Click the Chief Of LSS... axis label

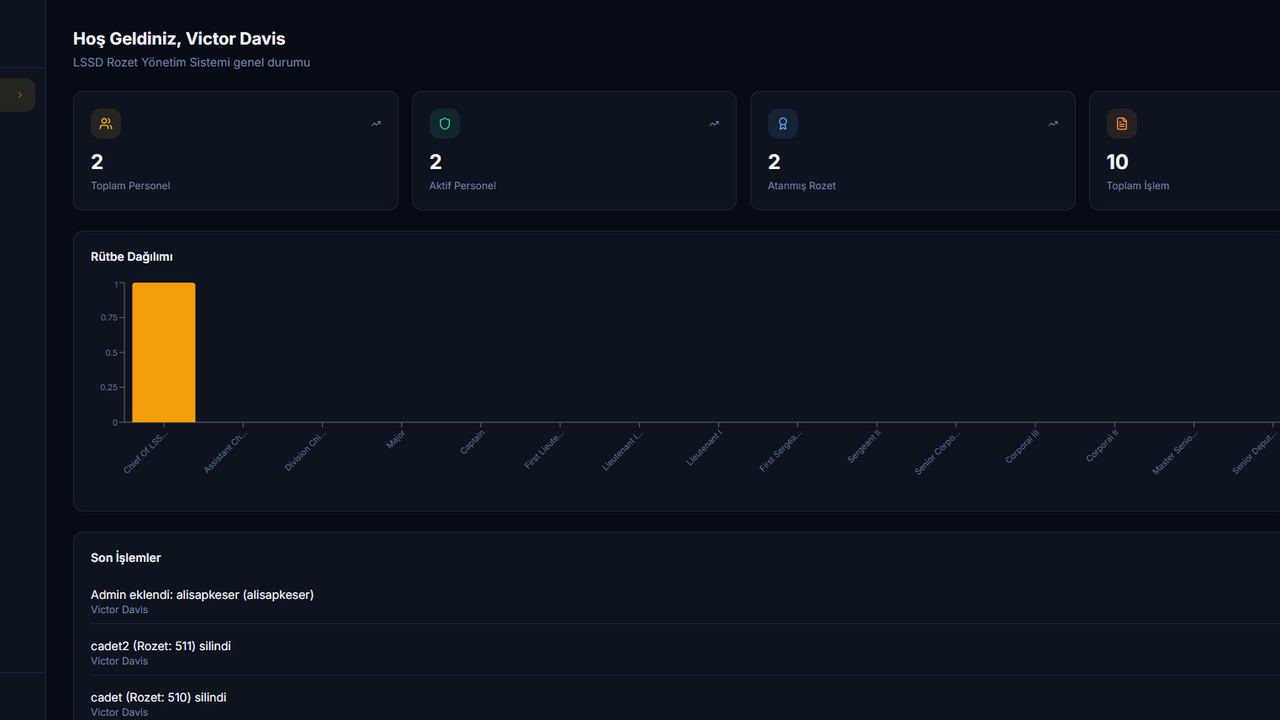tap(147, 452)
